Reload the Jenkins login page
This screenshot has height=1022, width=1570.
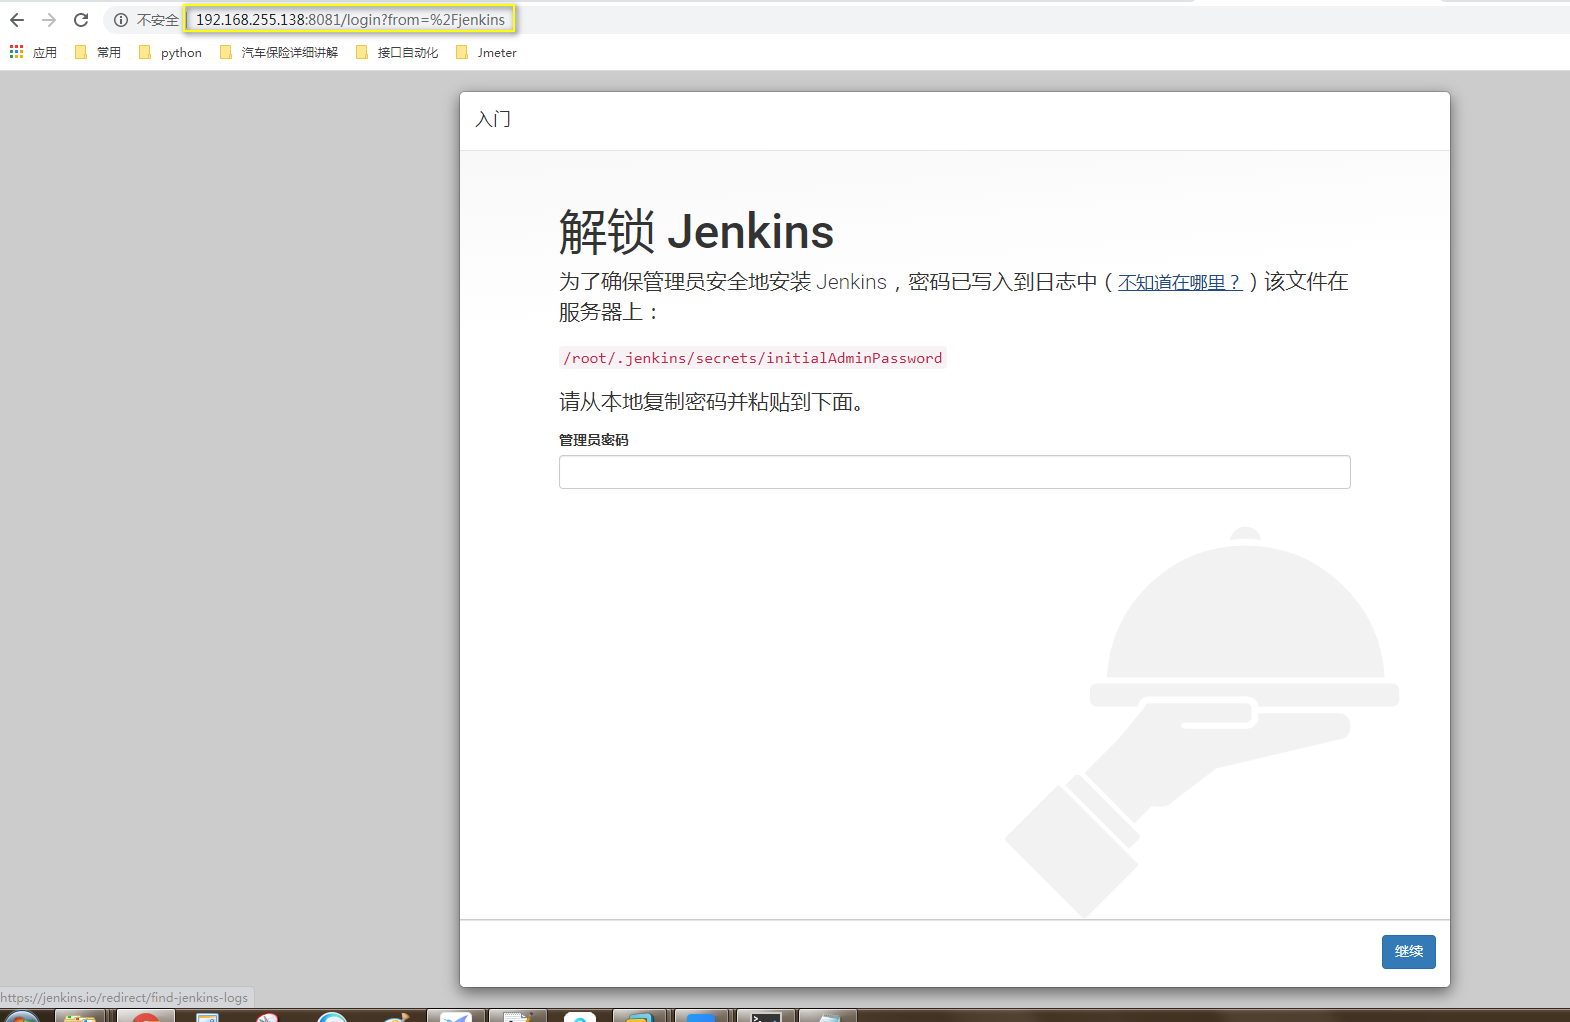tap(81, 20)
